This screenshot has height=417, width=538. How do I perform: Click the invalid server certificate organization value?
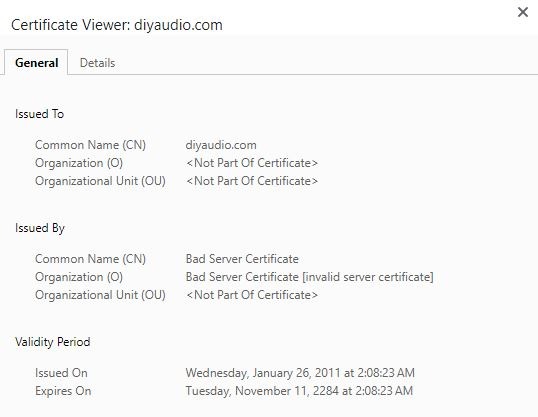point(309,277)
